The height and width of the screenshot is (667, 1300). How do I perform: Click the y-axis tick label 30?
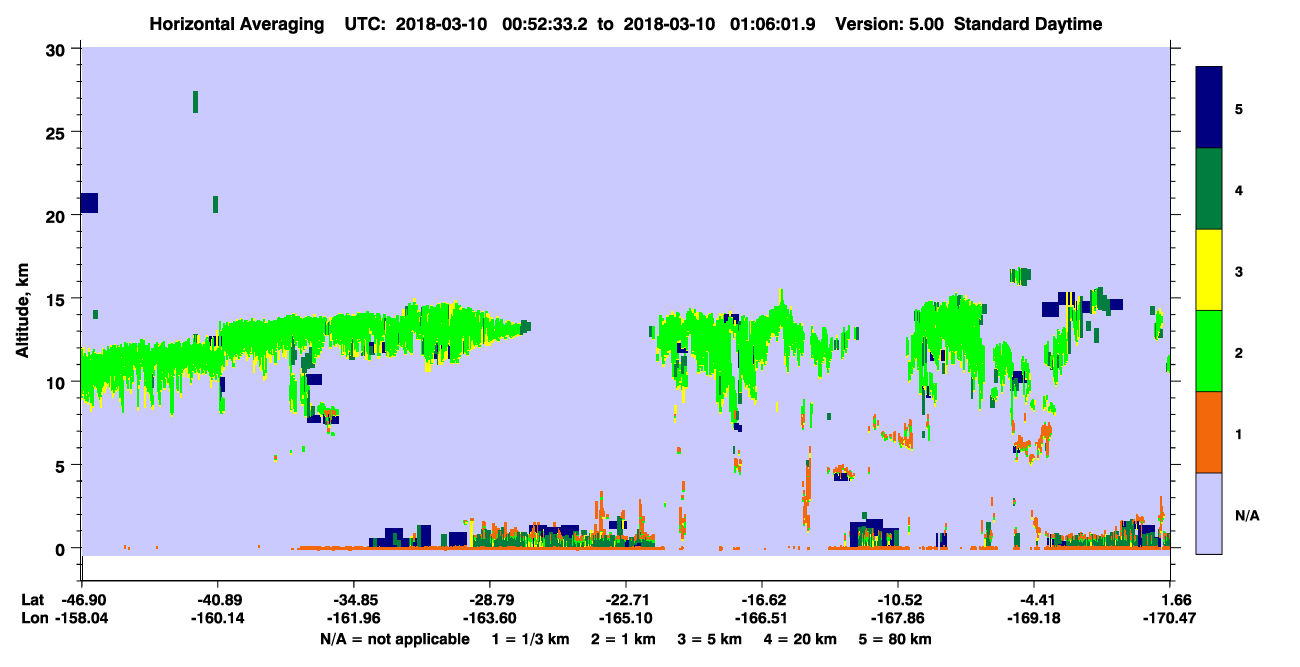tap(58, 49)
